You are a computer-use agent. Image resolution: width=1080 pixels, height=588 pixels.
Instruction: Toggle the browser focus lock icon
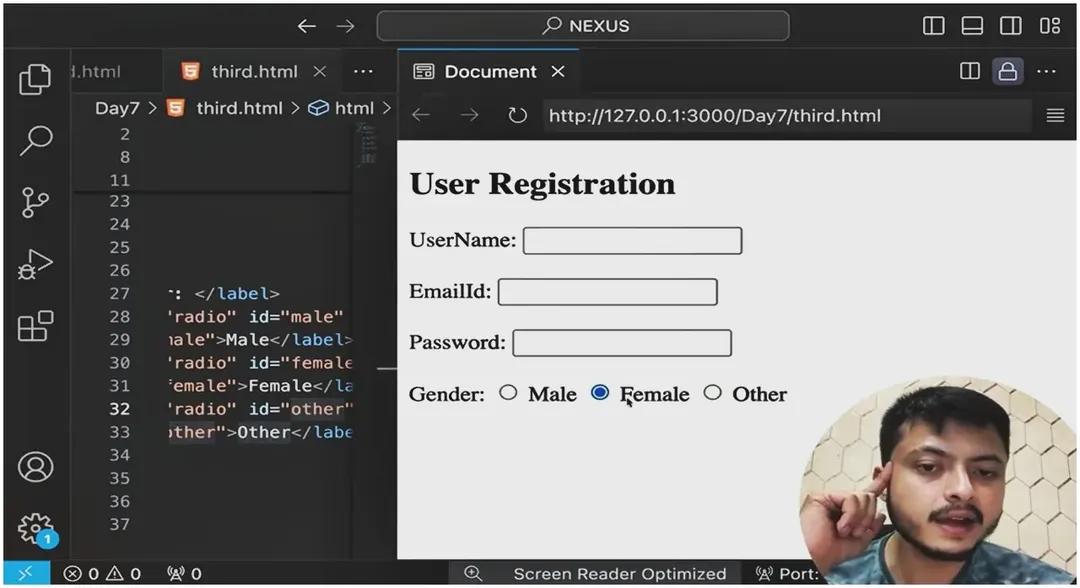(x=1007, y=71)
